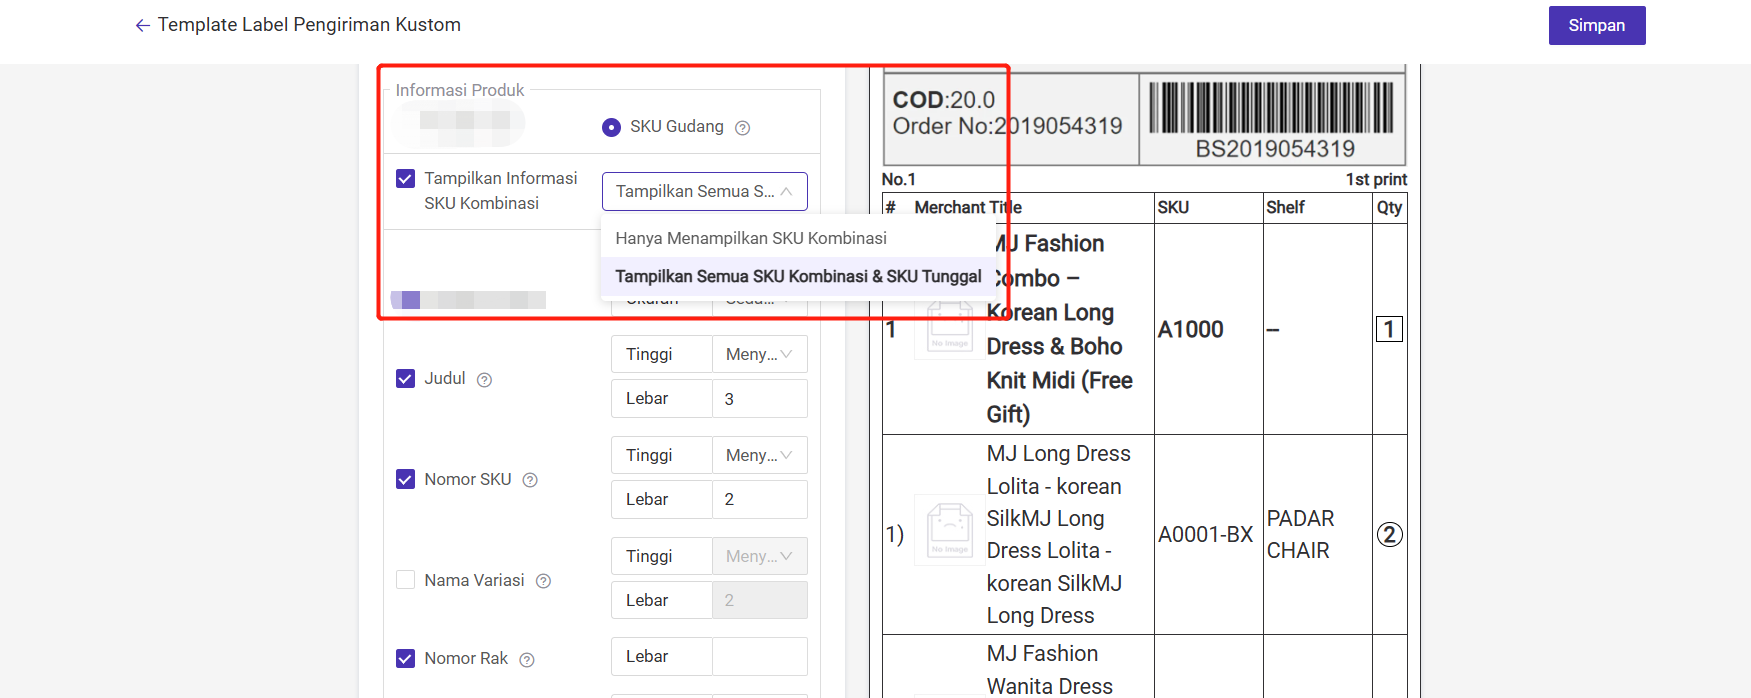Click the Informasi Produk section heading
1751x698 pixels.
(460, 91)
